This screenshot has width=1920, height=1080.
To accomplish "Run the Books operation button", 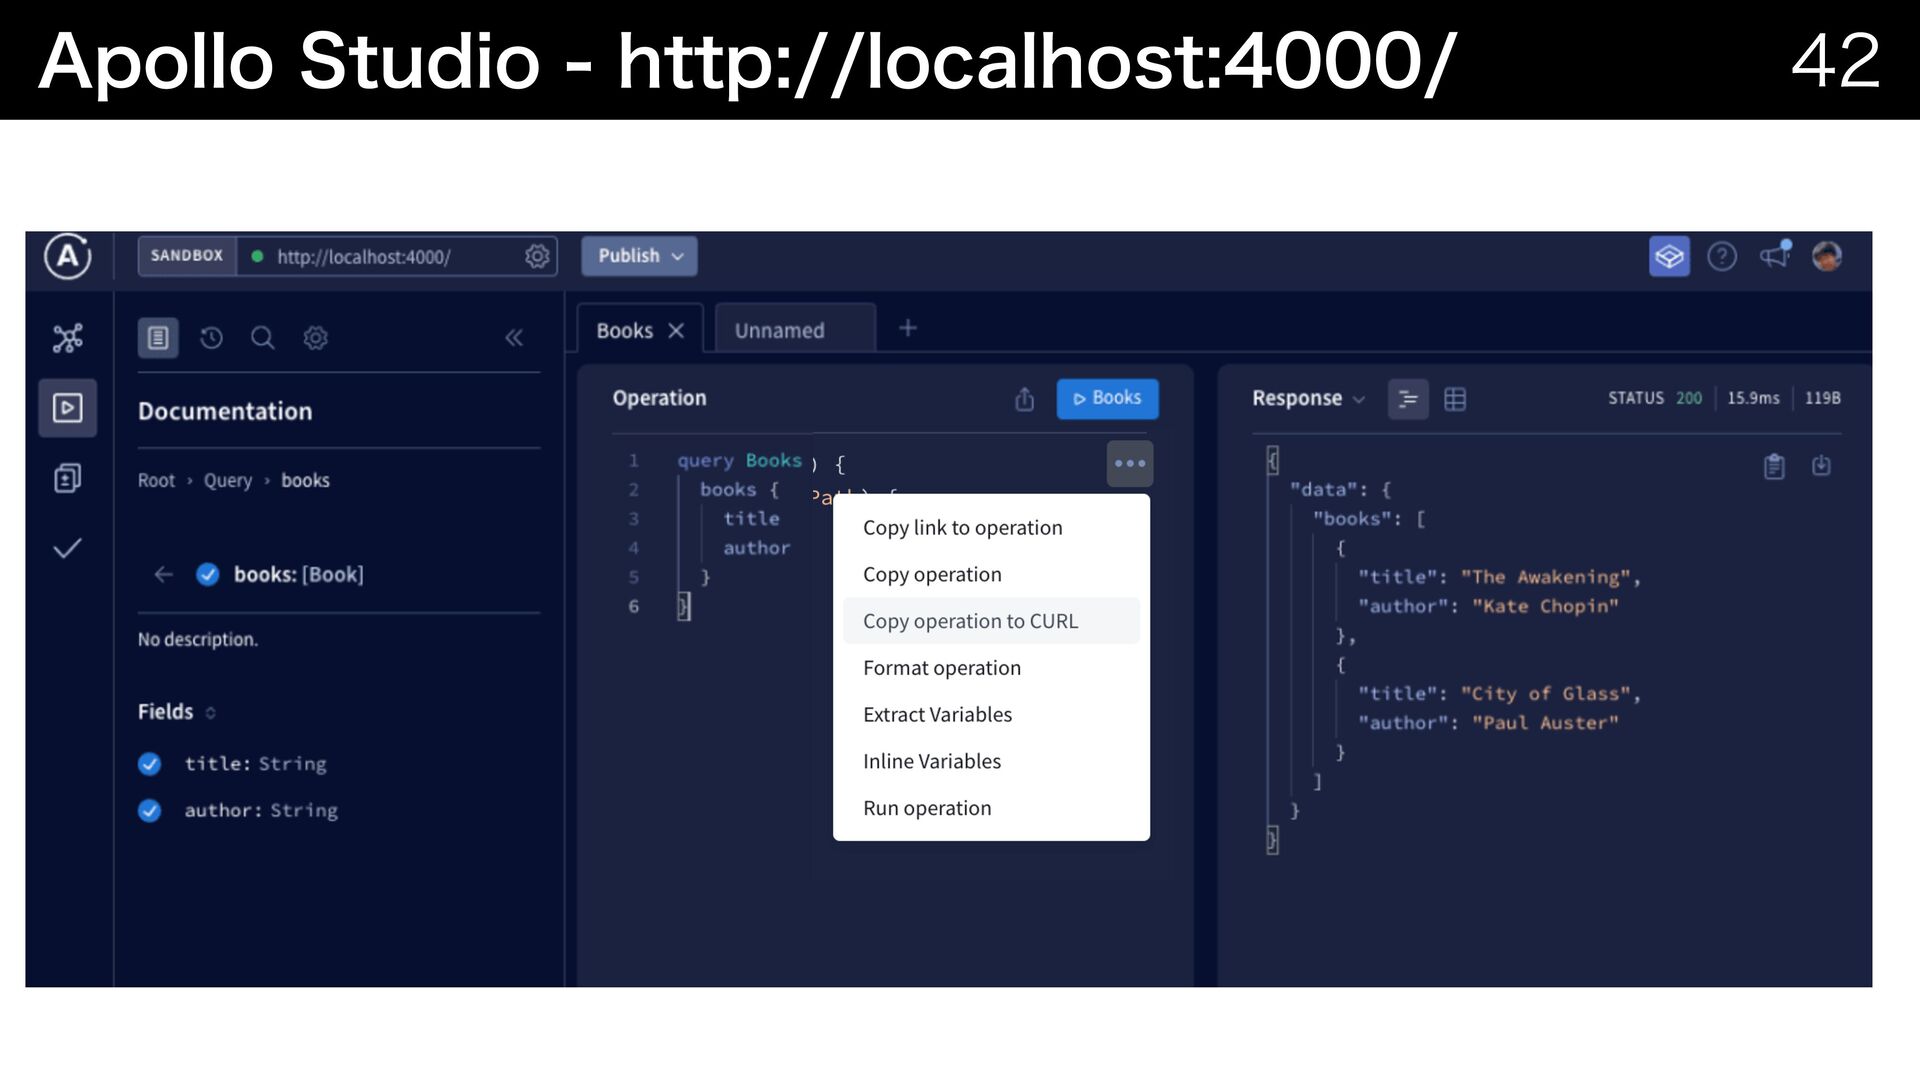I will click(1107, 398).
